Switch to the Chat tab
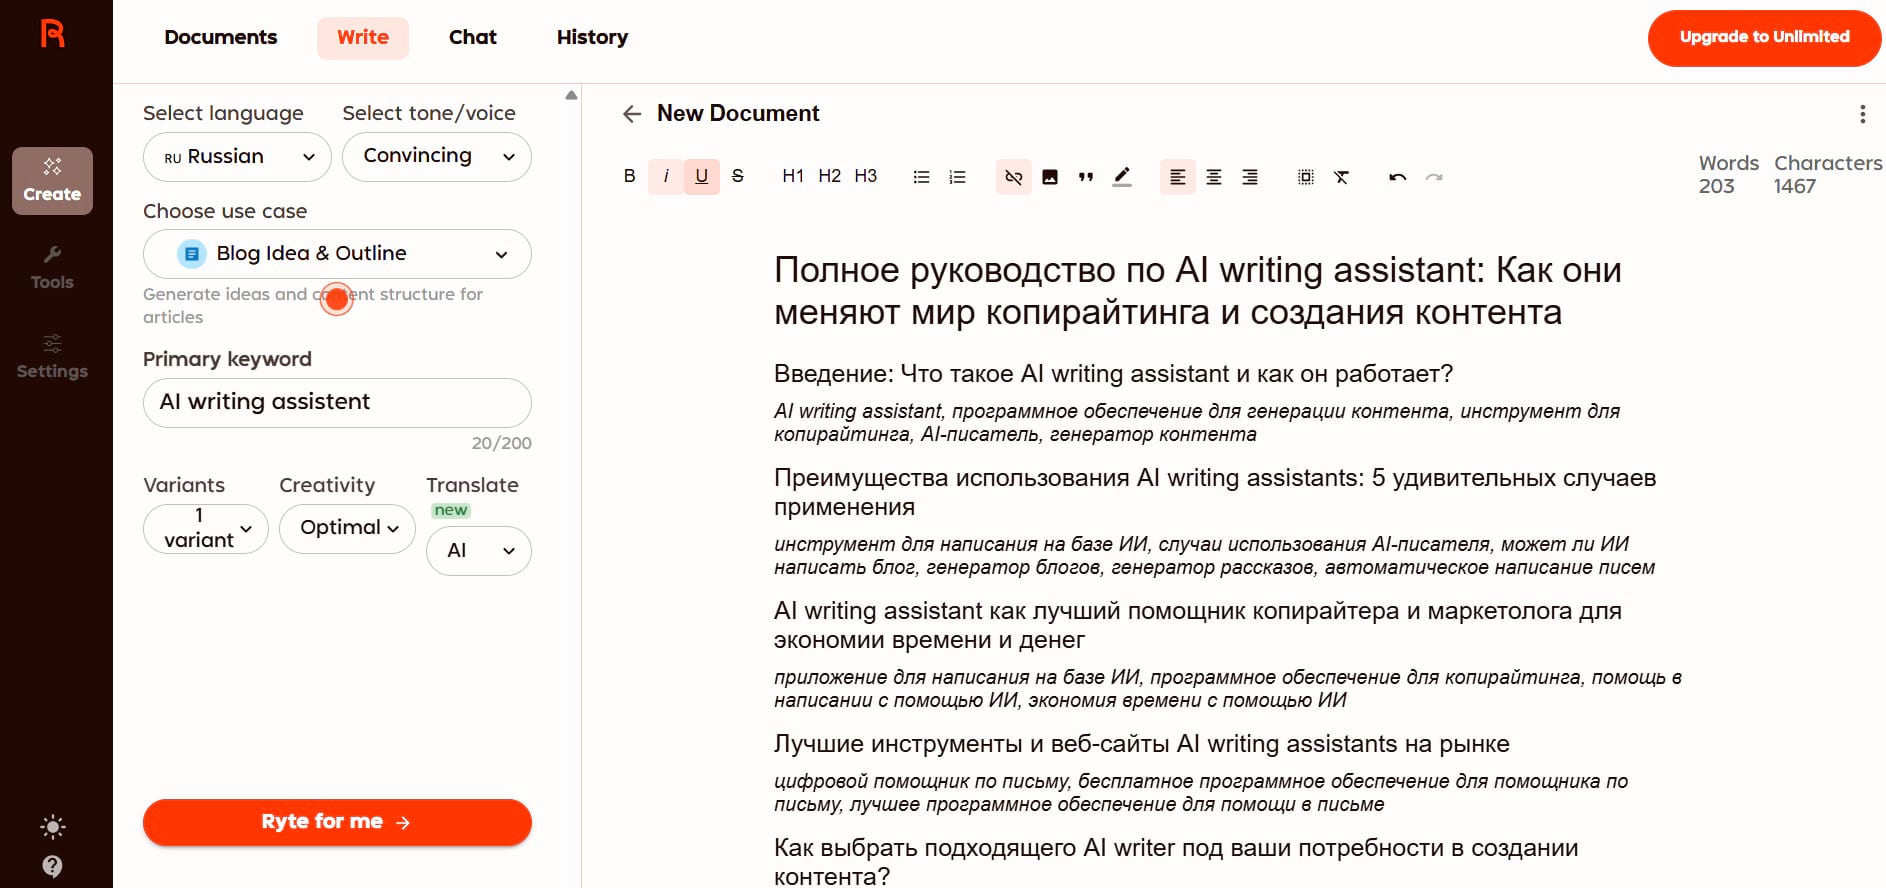This screenshot has width=1886, height=888. pos(473,37)
